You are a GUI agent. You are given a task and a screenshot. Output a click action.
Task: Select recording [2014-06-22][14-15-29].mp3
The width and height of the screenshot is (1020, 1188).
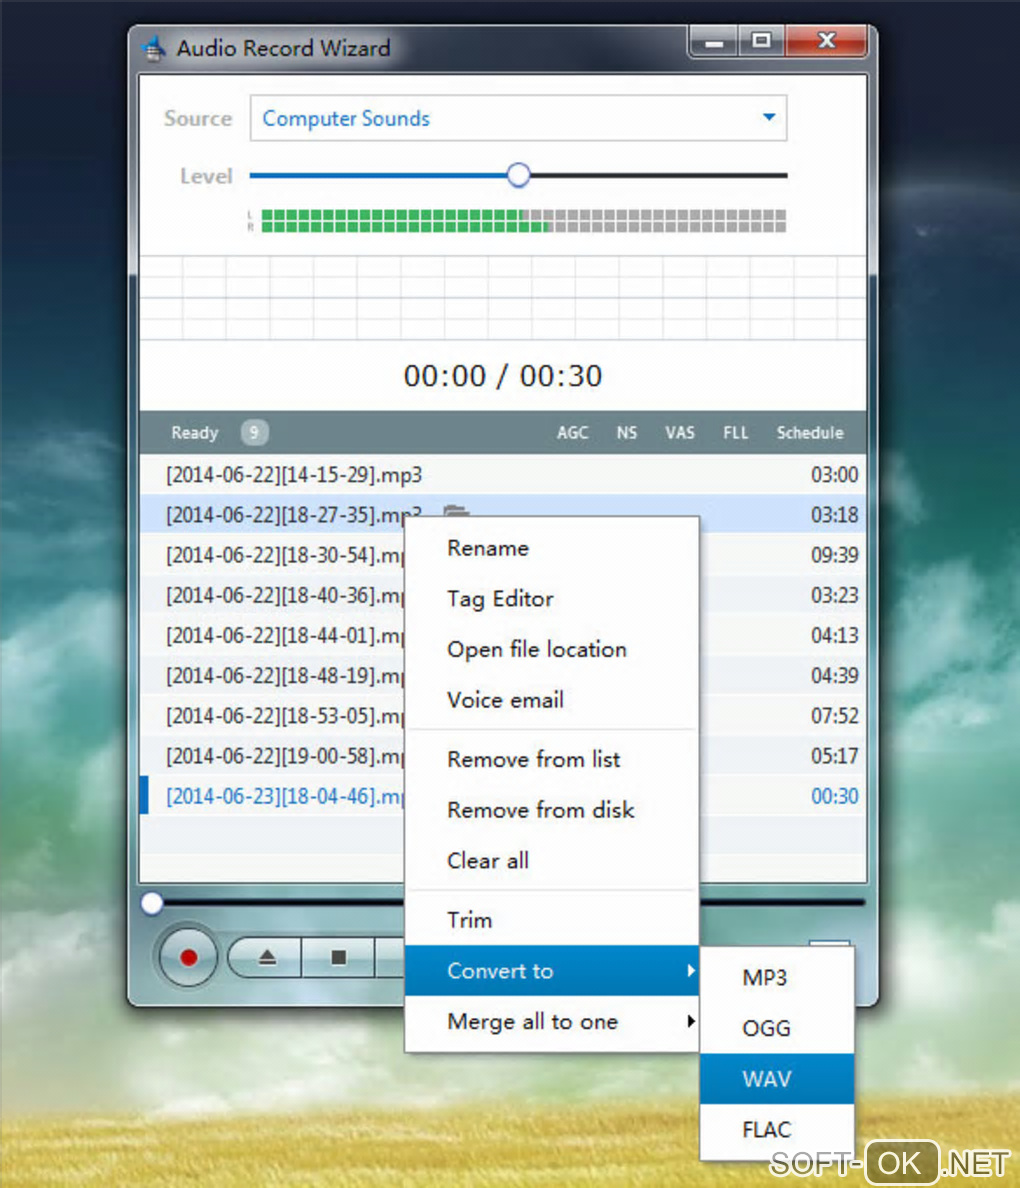click(x=502, y=475)
